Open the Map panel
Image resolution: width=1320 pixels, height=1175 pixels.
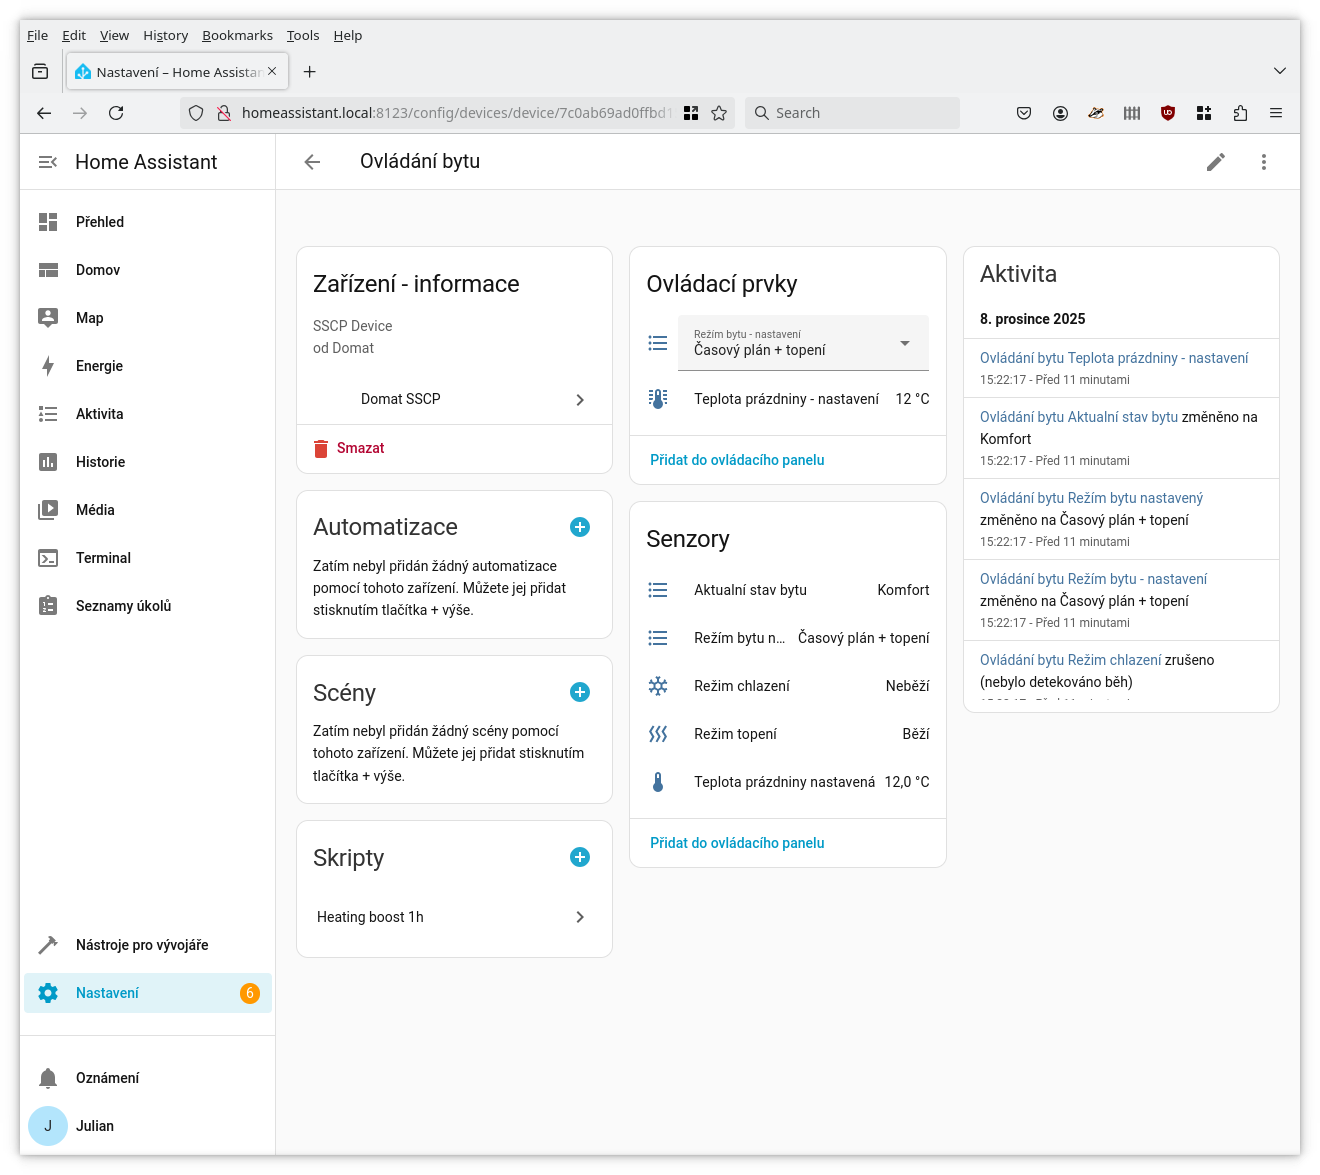click(148, 318)
